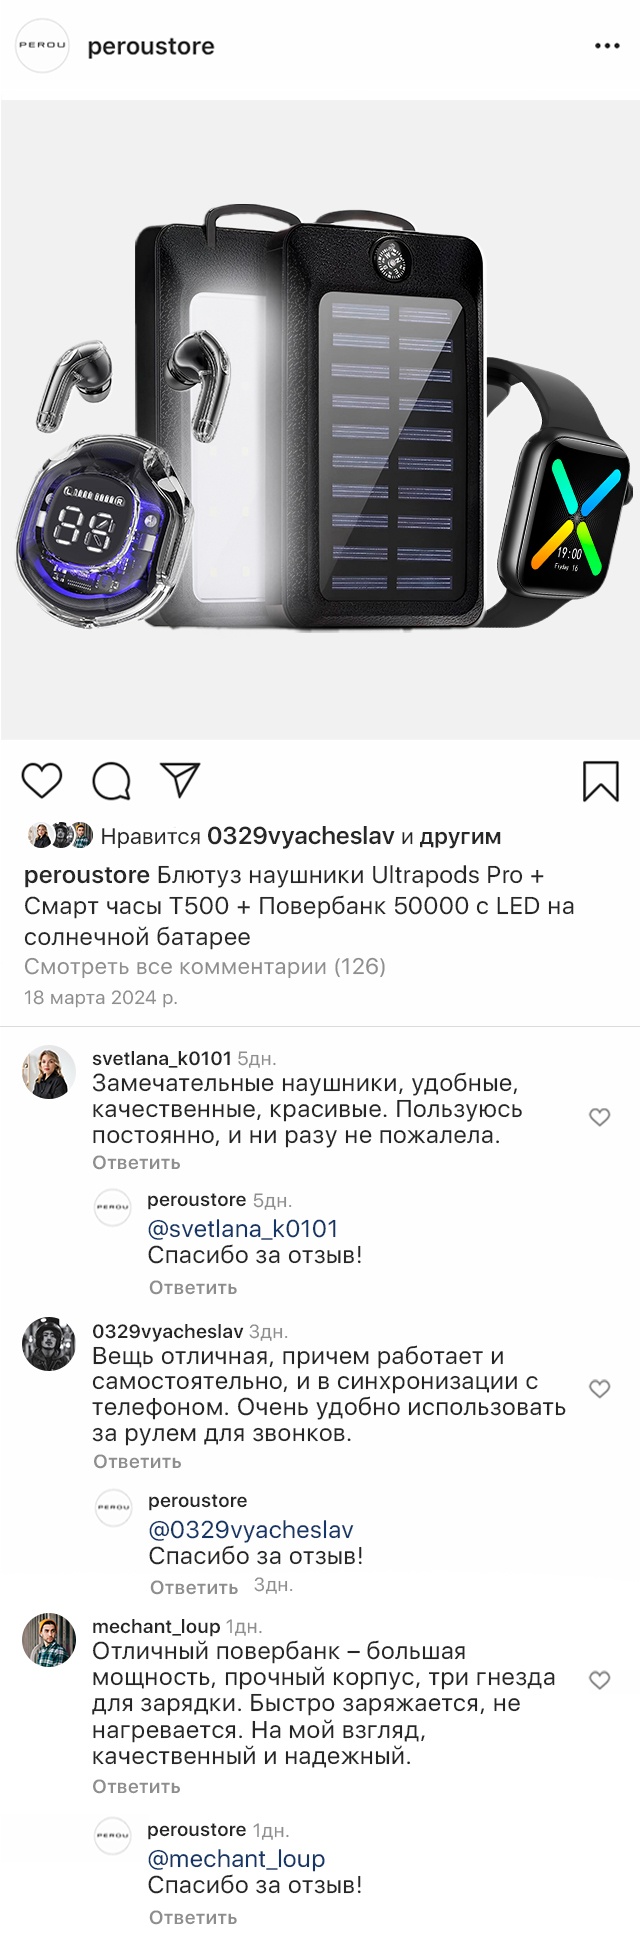
Task: Open peroustore profile avatar in header
Action: pyautogui.click(x=42, y=46)
